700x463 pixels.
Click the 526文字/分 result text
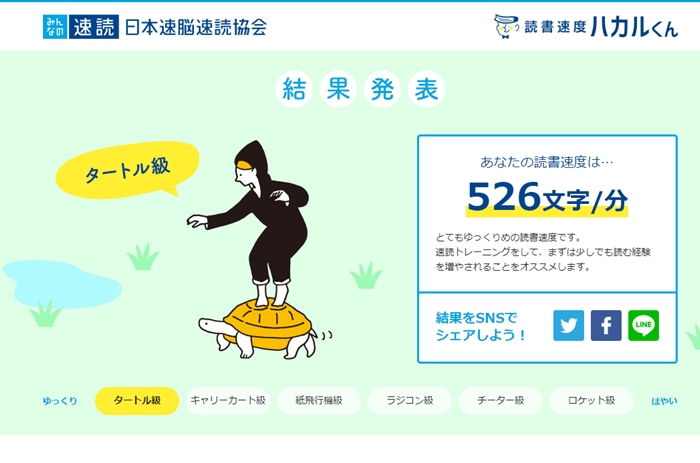click(547, 197)
